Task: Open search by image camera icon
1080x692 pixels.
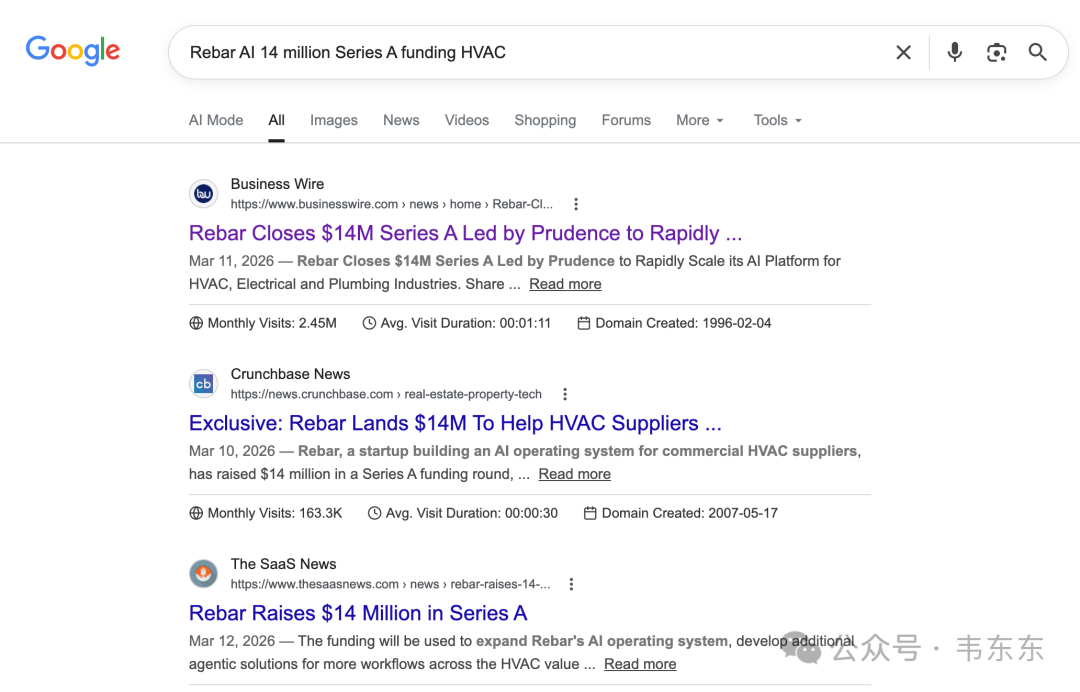Action: coord(996,52)
